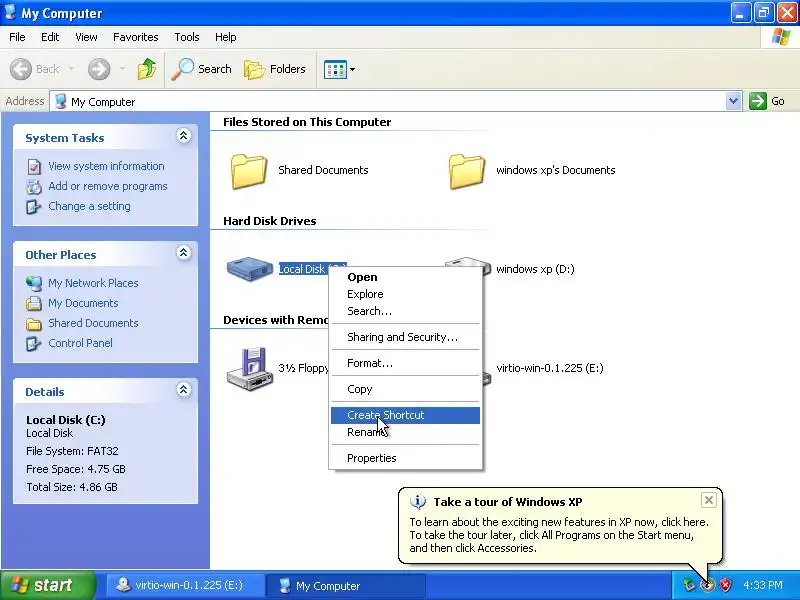Click the My Network Places link
This screenshot has width=800, height=600.
click(93, 283)
